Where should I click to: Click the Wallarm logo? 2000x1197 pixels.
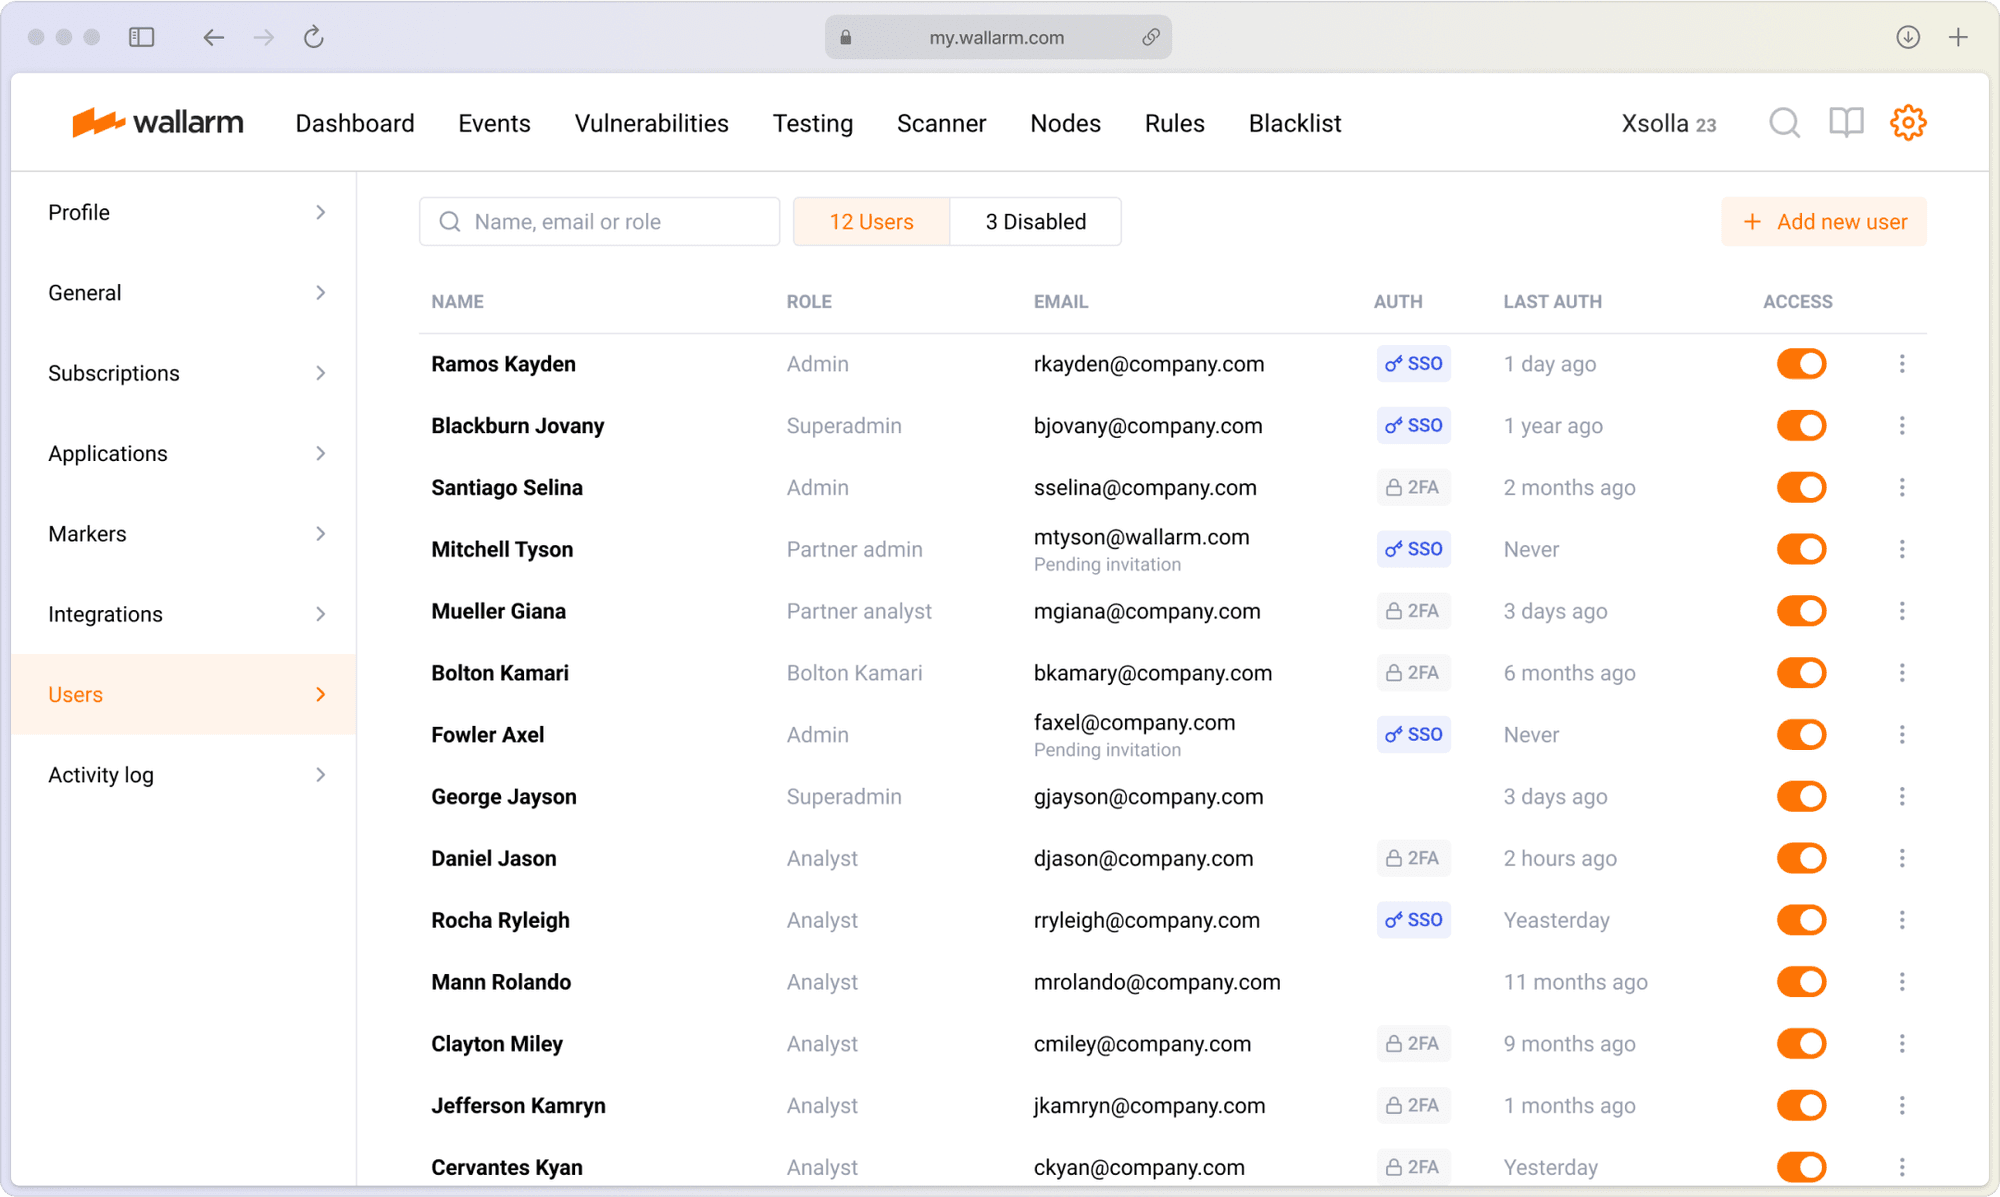pyautogui.click(x=158, y=122)
